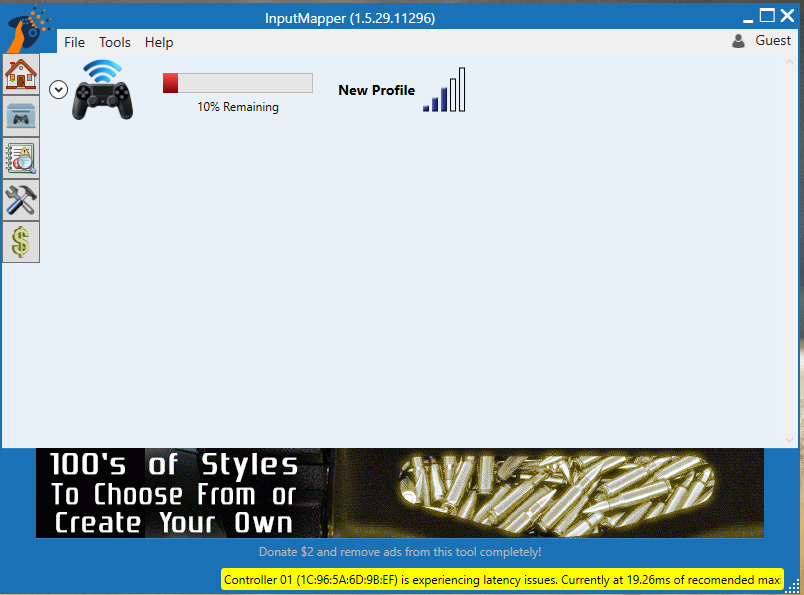Click the signal strength bars icon
This screenshot has width=804, height=595.
click(444, 90)
